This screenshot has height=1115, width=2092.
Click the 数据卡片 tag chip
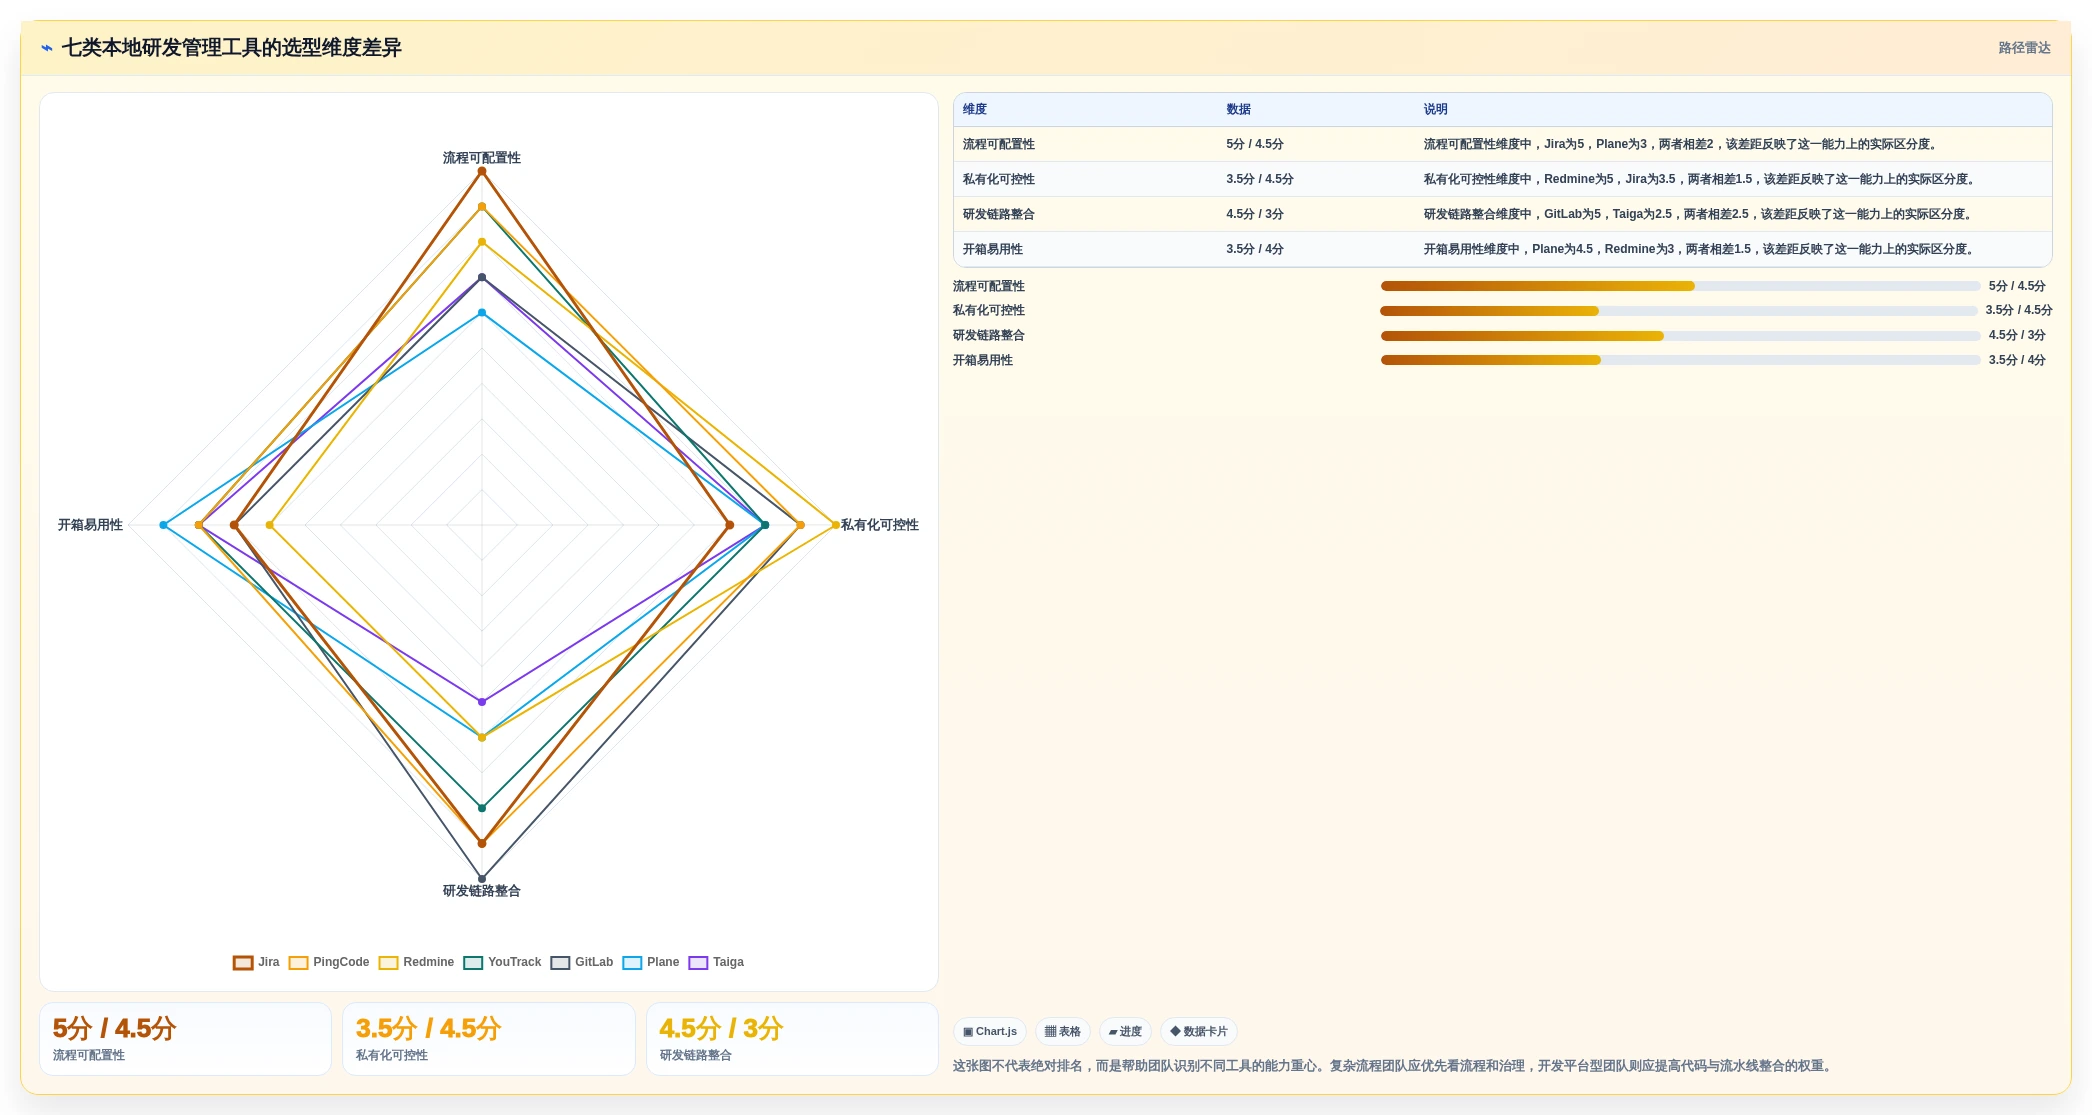1199,1031
